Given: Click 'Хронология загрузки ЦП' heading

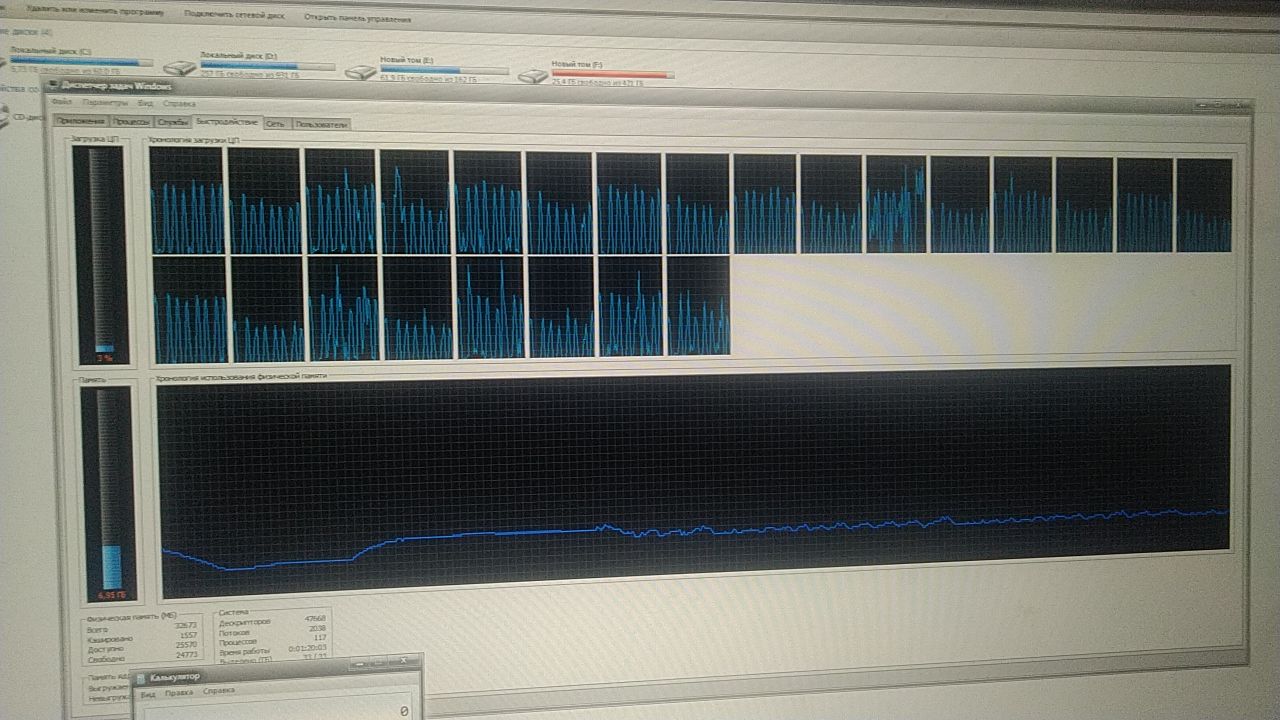Looking at the screenshot, I should 194,141.
